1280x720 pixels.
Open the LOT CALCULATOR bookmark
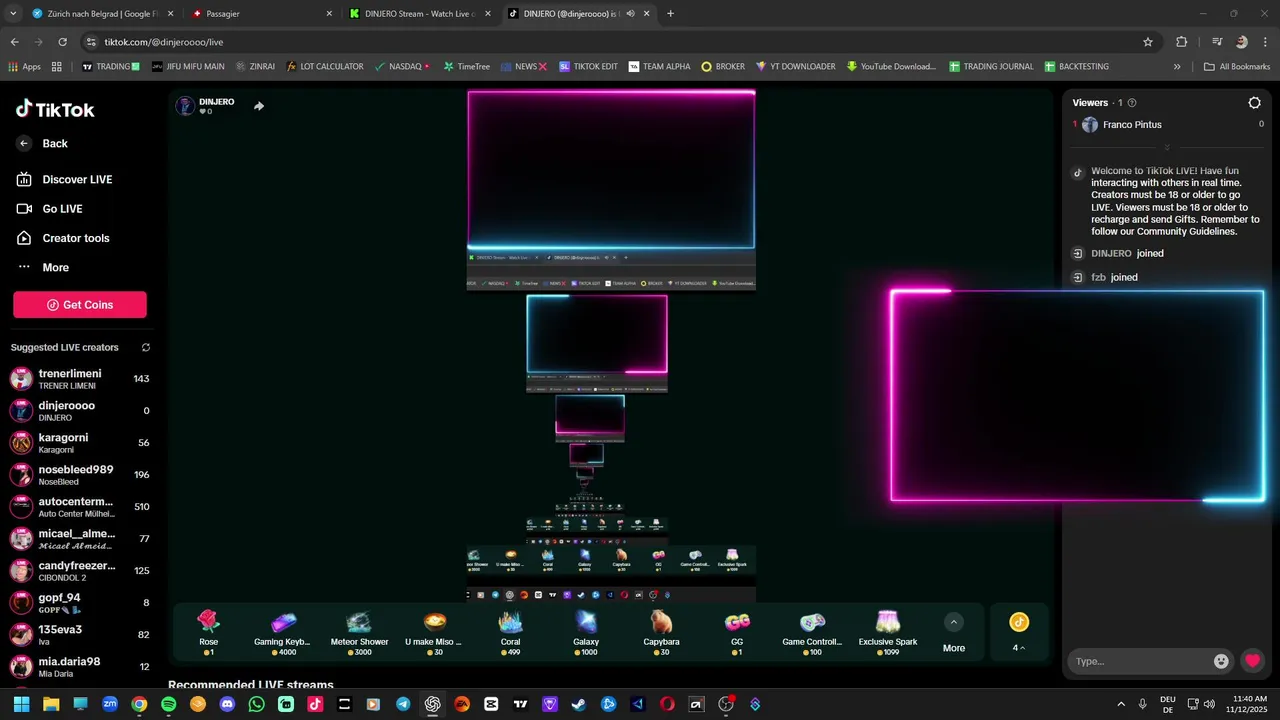325,67
